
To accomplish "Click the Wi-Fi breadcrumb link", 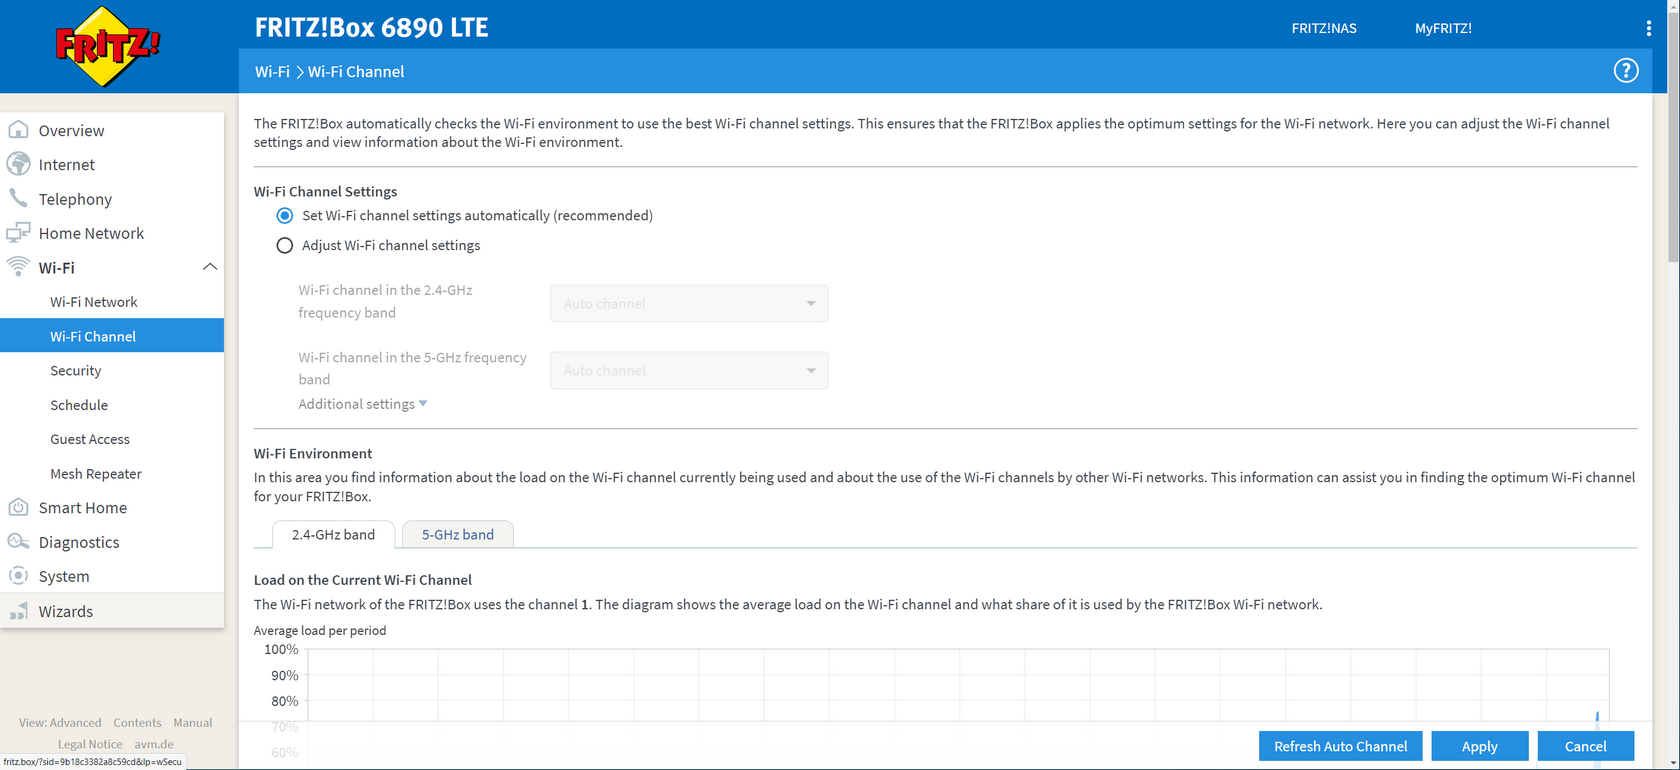I will coord(272,72).
